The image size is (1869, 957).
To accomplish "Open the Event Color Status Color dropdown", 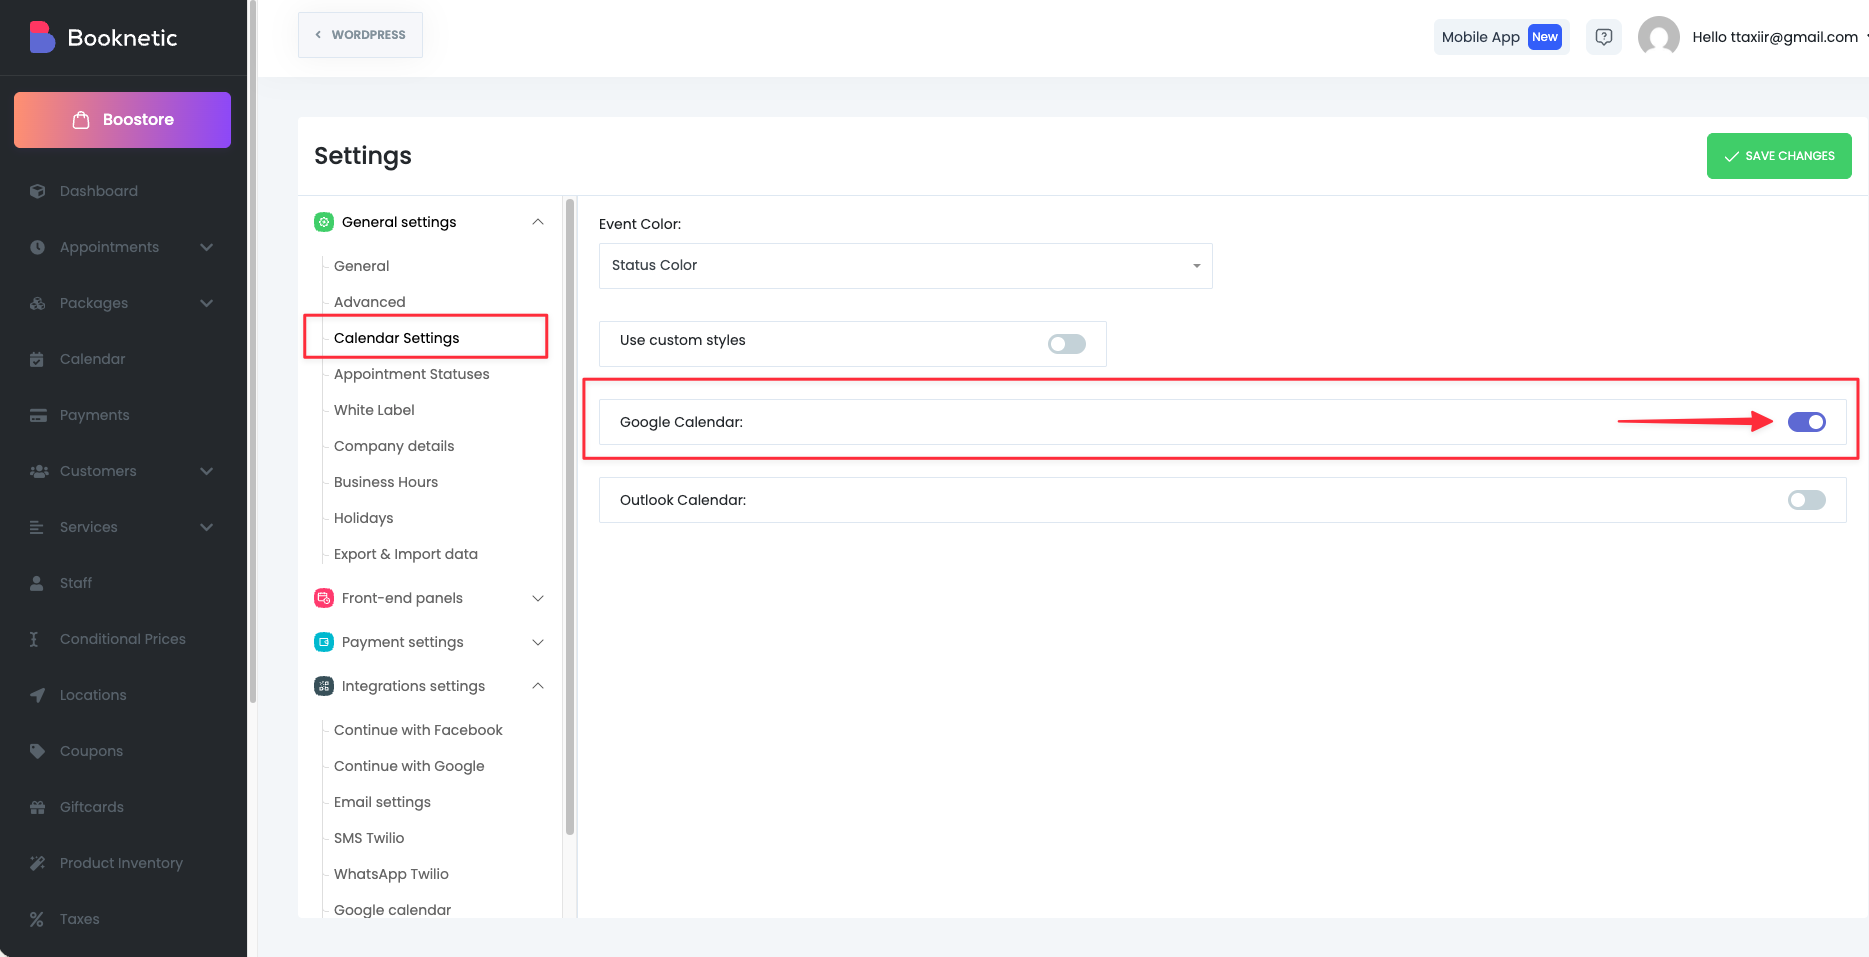I will click(x=905, y=266).
